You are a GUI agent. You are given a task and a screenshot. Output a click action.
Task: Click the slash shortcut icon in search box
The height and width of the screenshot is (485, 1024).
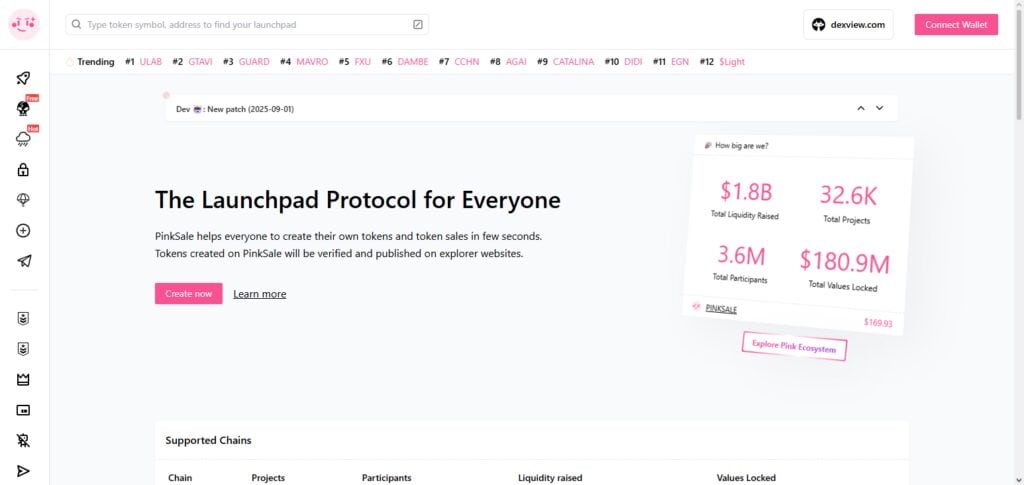(x=418, y=25)
